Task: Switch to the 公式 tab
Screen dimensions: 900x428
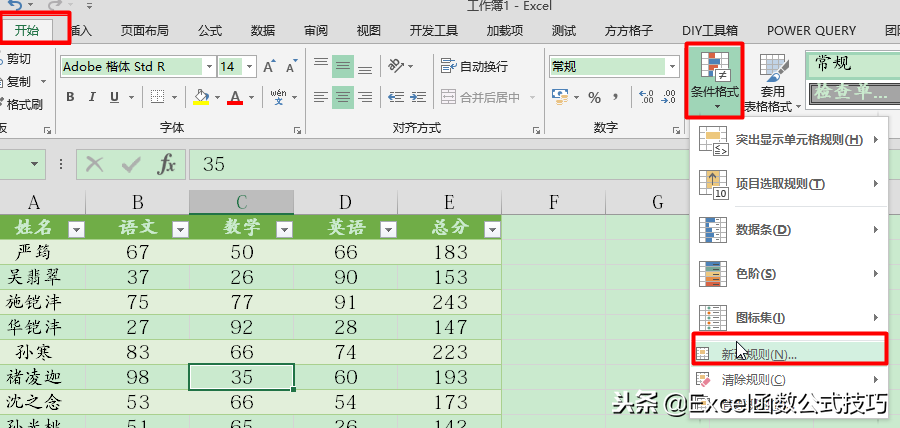Action: point(210,30)
